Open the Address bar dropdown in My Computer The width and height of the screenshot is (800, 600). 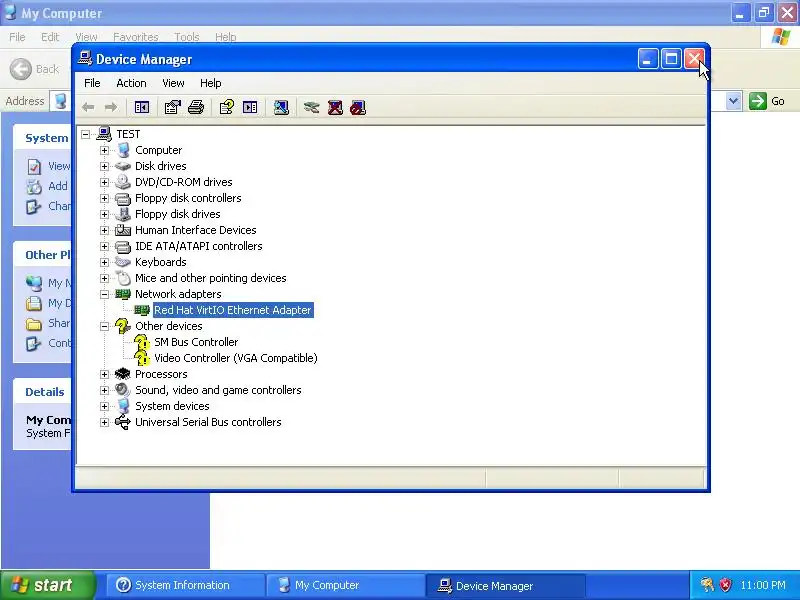tap(733, 101)
